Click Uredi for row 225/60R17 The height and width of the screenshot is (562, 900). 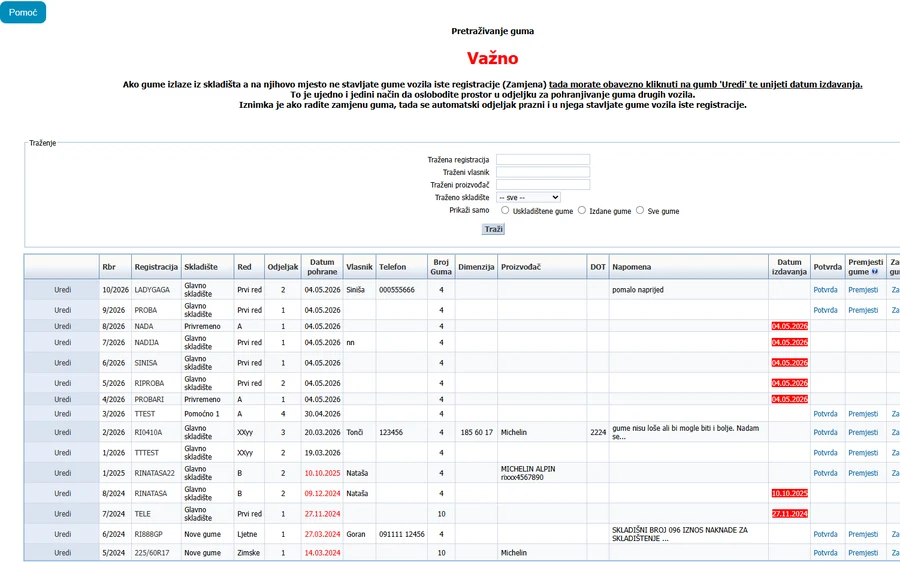[63, 553]
